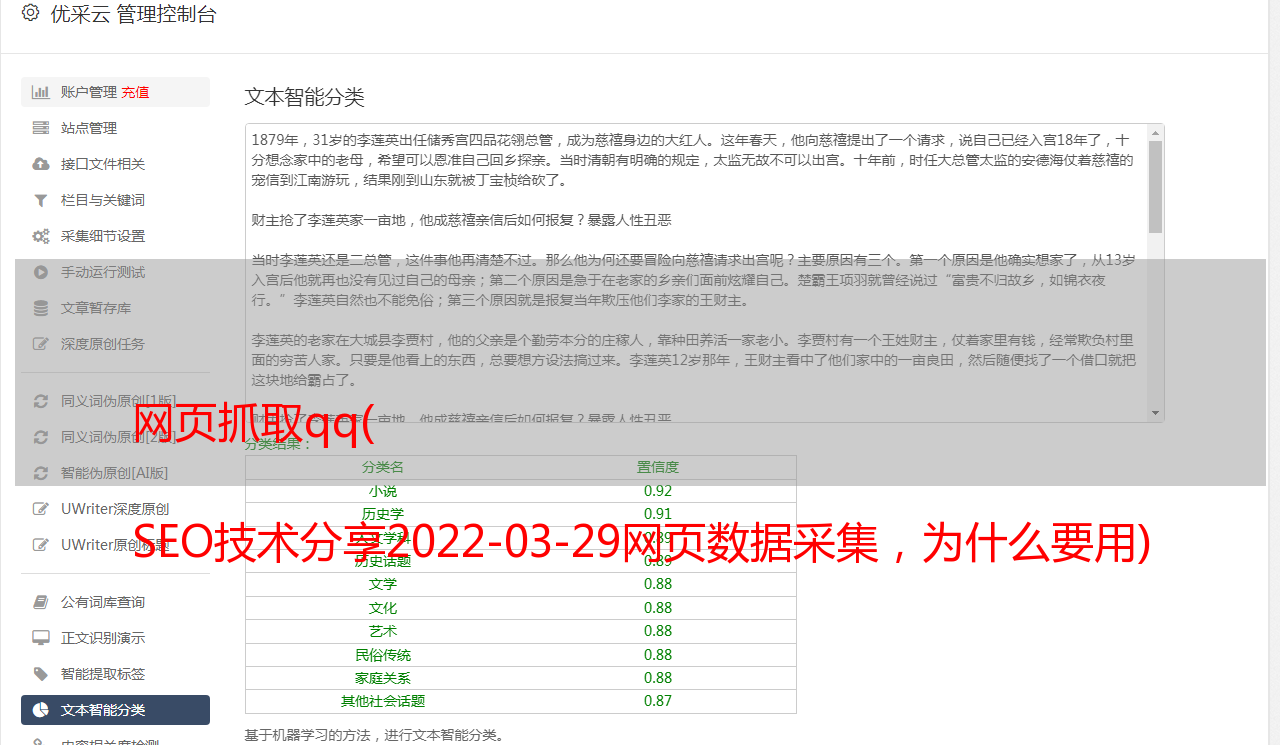Click the refresh icon next to 同义词伪原创[2版]
The height and width of the screenshot is (745, 1280).
41,437
